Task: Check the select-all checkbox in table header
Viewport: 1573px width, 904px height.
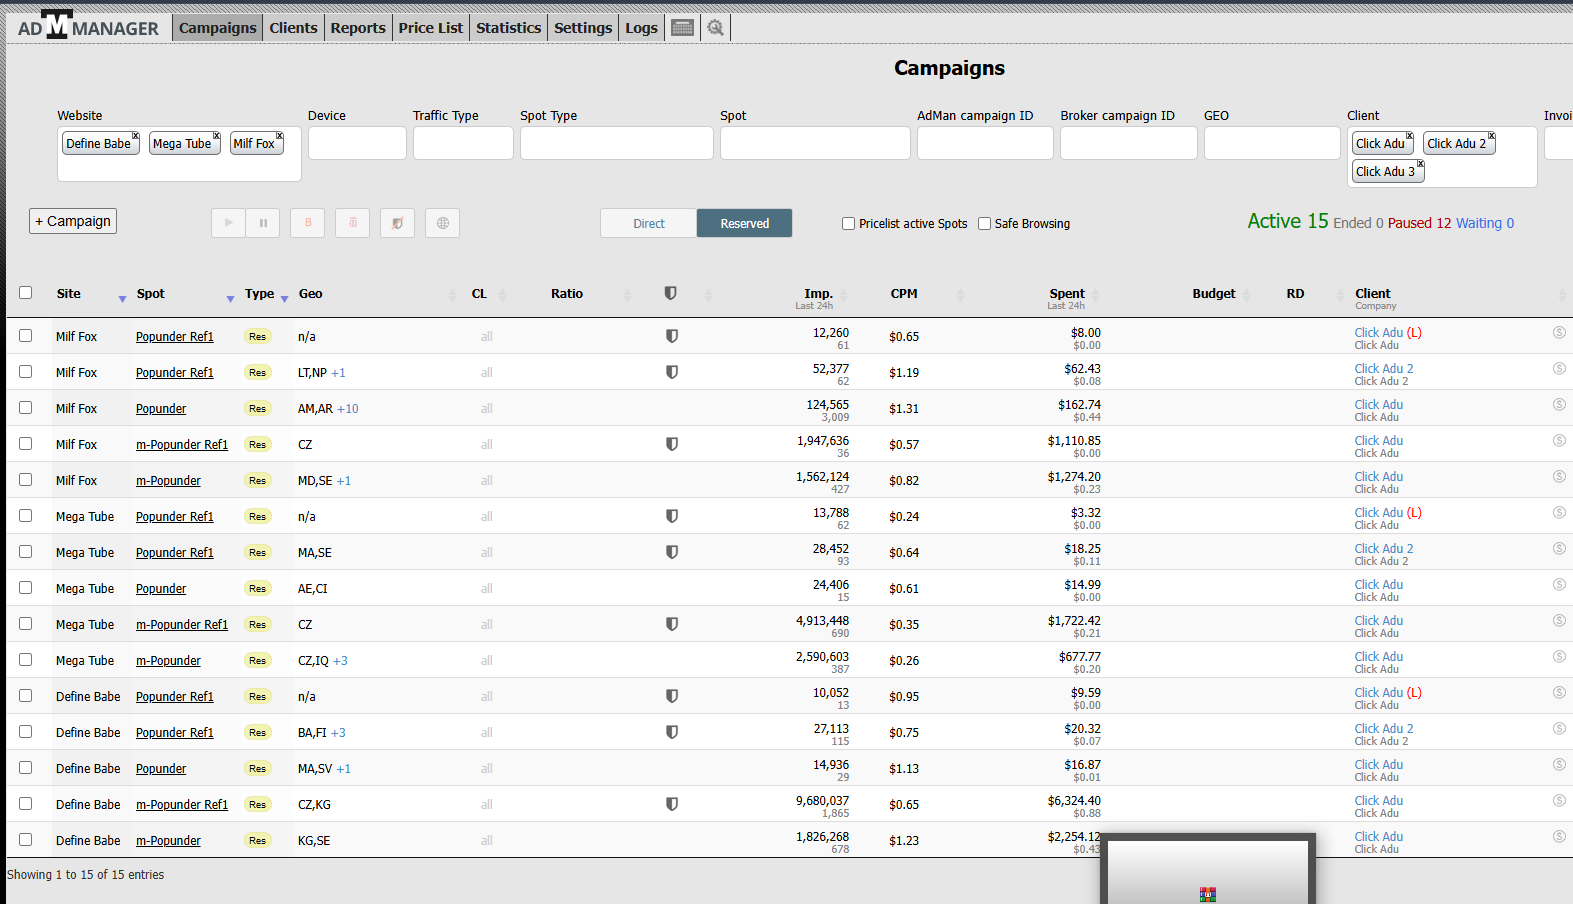Action: coord(26,293)
